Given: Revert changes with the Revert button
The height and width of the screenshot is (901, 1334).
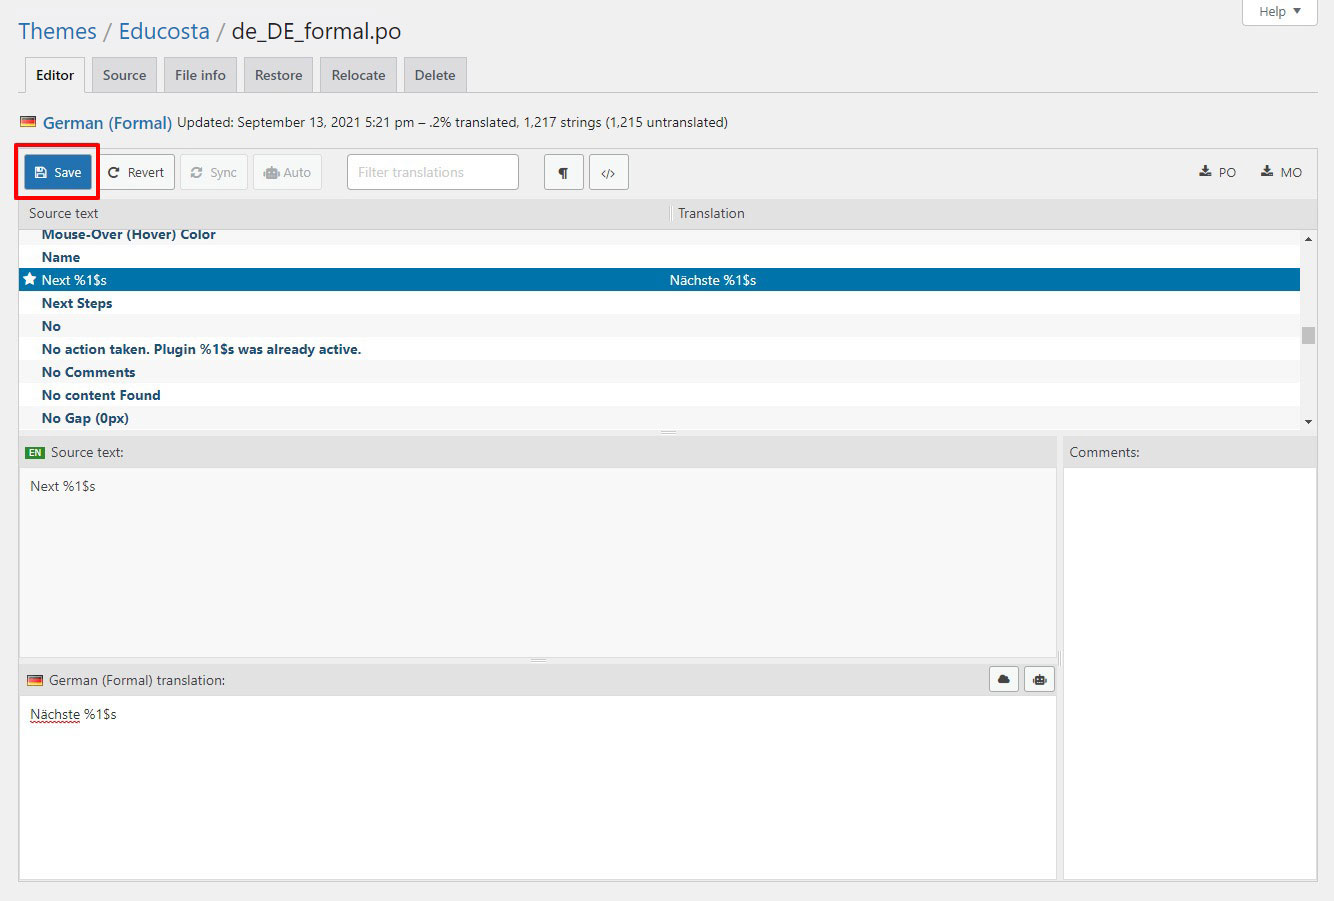Looking at the screenshot, I should (x=136, y=172).
